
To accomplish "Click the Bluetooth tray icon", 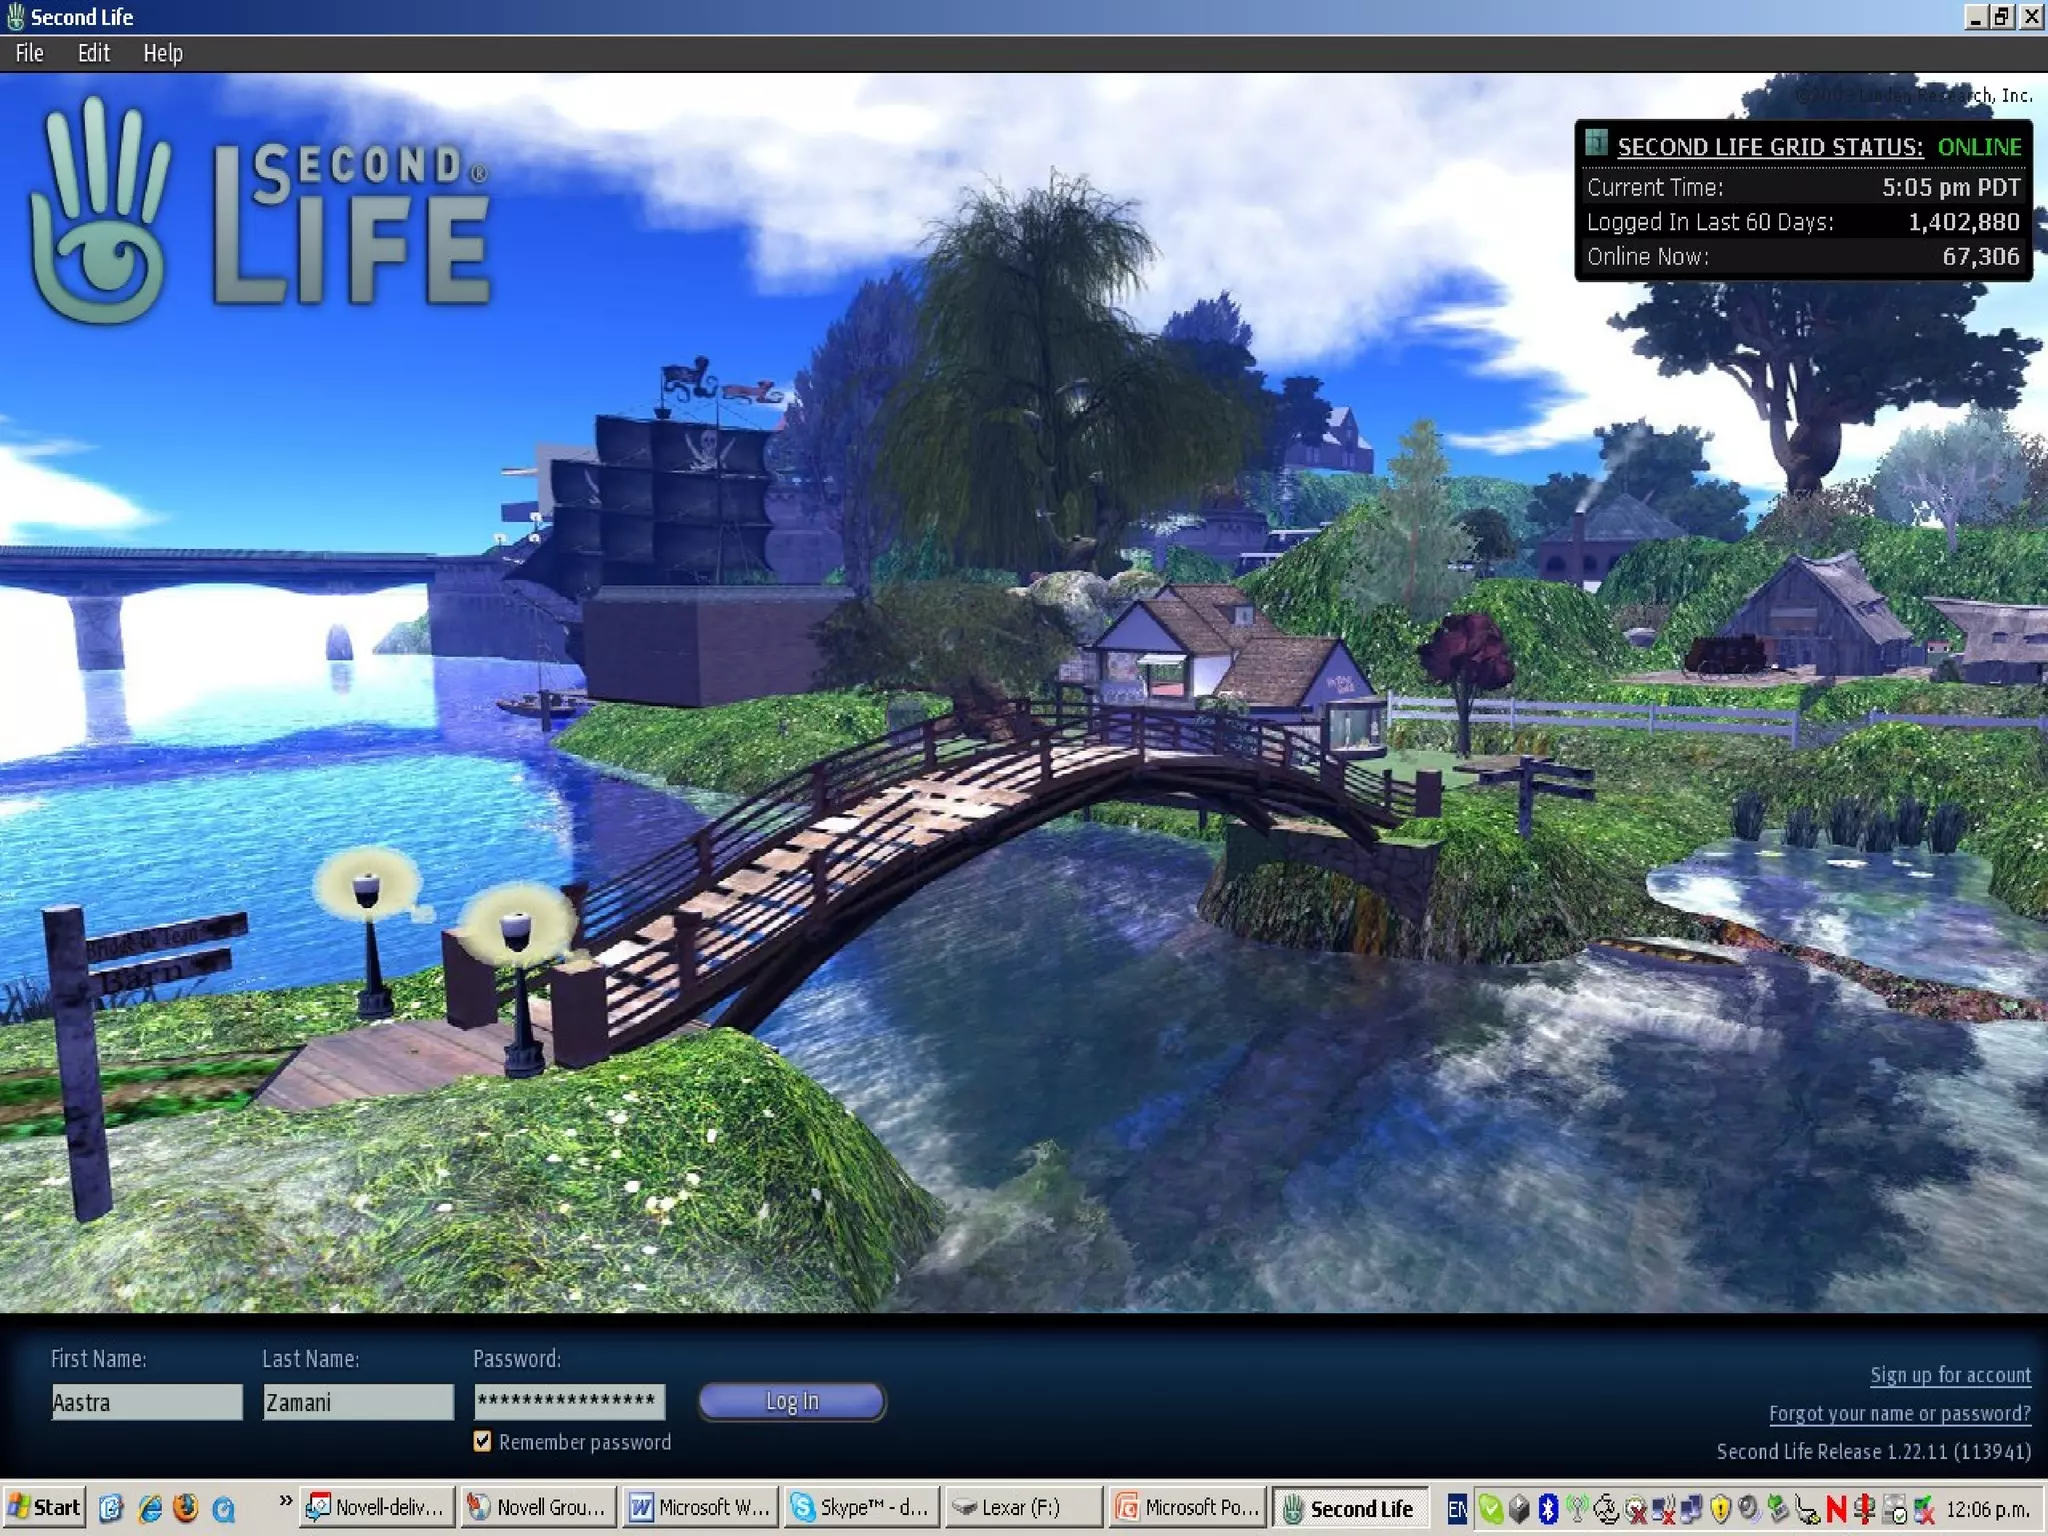I will (1548, 1509).
